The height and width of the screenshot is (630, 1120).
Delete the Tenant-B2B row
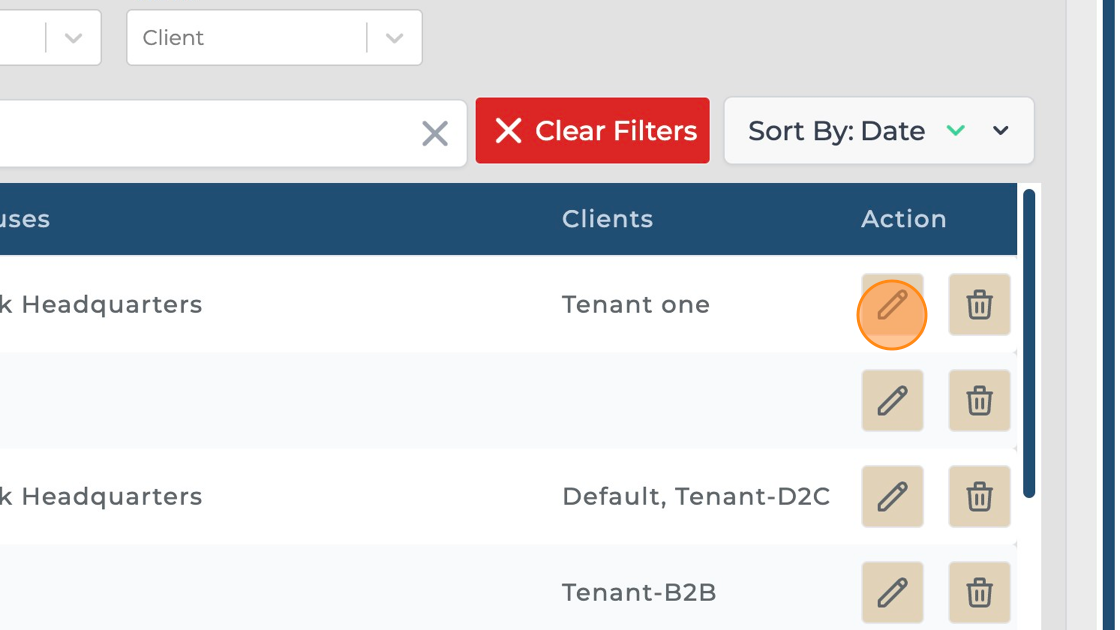979,593
